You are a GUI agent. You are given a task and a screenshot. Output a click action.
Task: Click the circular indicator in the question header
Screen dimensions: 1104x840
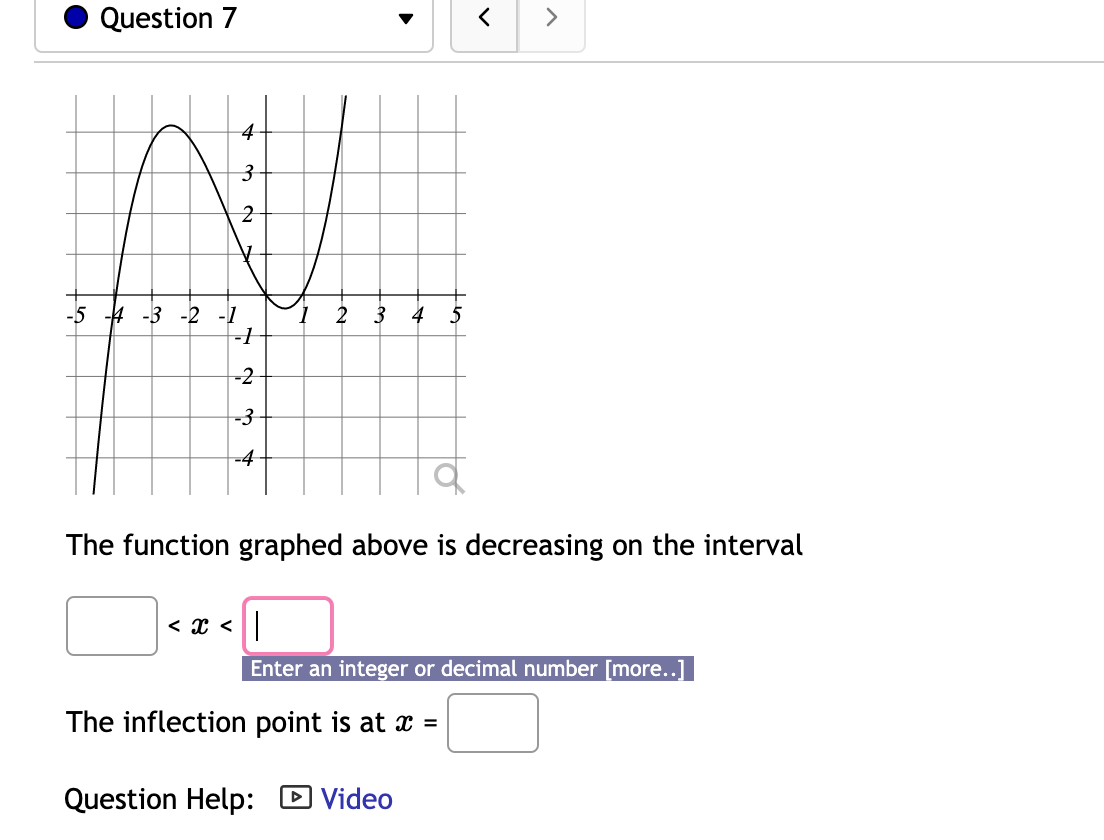pos(74,18)
